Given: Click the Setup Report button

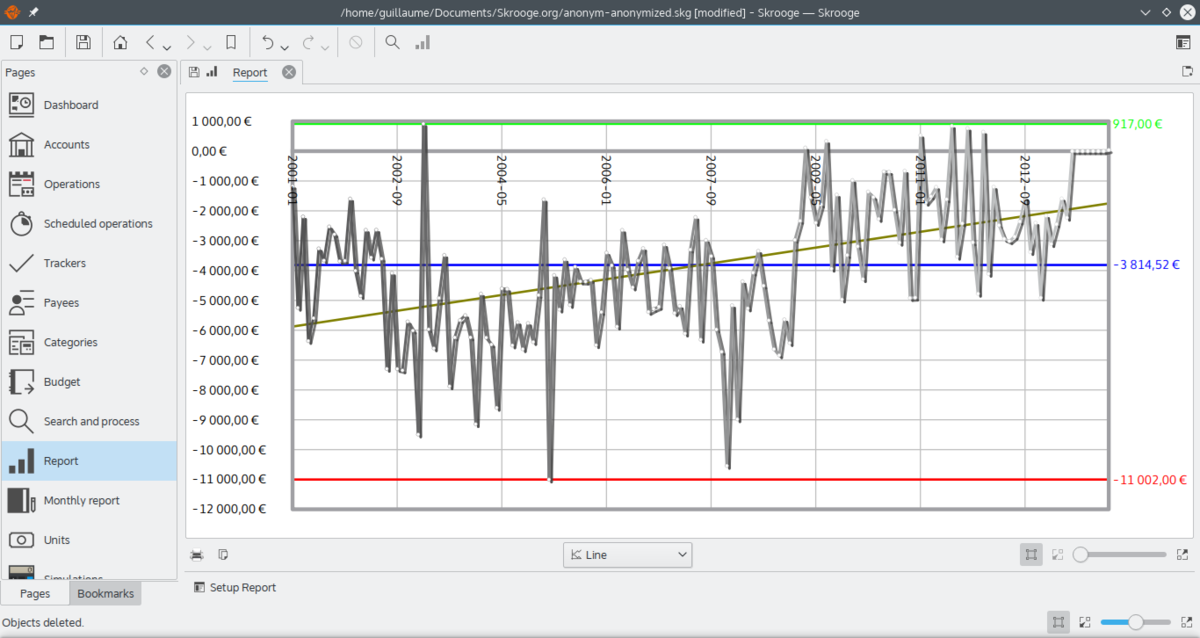Looking at the screenshot, I should point(235,587).
